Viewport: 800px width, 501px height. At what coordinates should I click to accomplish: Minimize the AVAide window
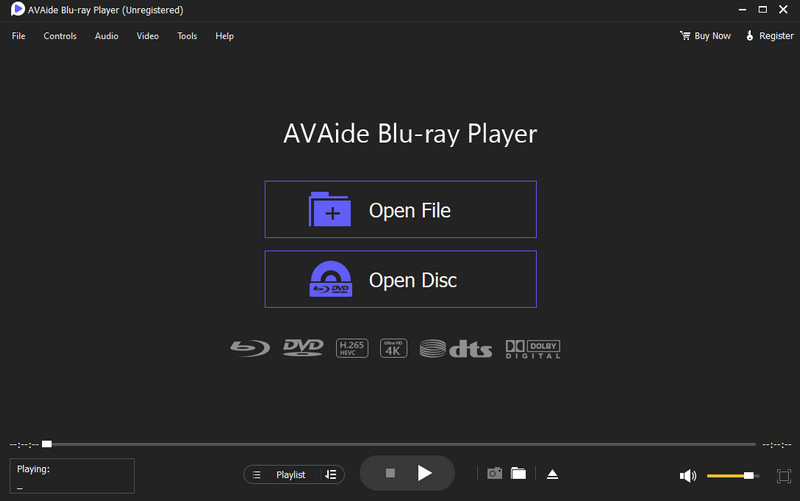tap(742, 10)
